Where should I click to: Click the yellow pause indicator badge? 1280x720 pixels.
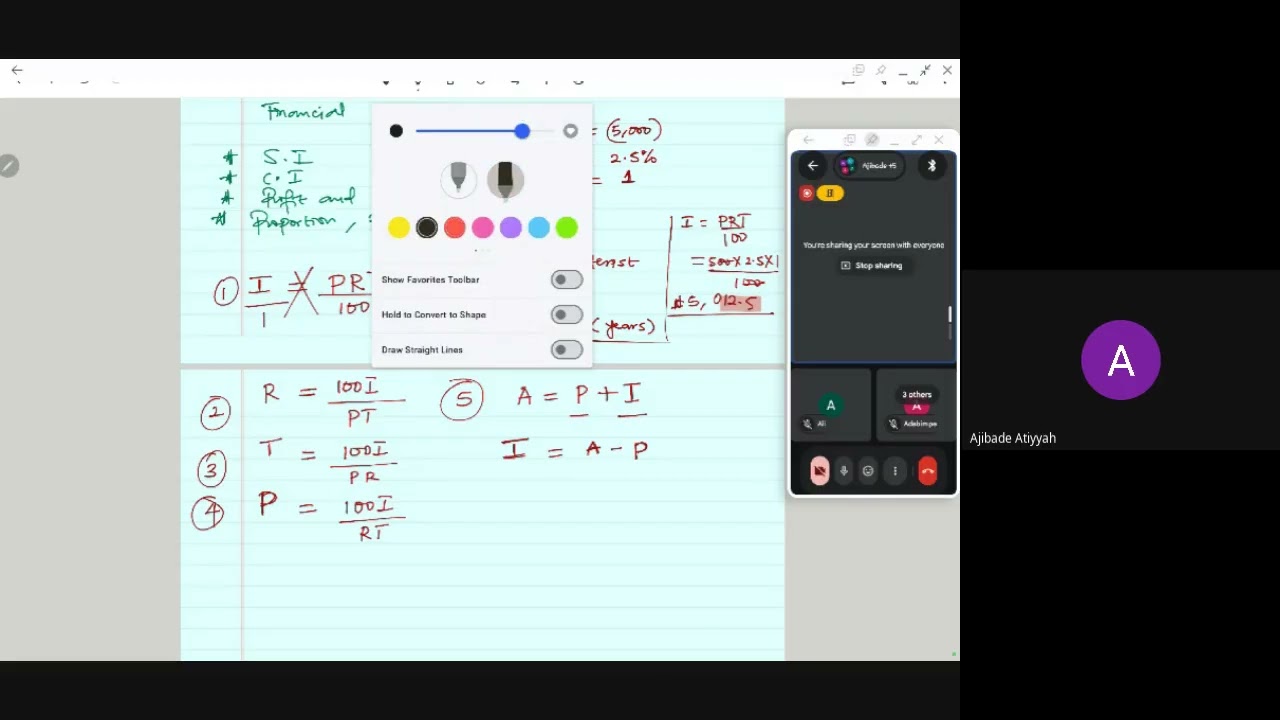point(829,193)
